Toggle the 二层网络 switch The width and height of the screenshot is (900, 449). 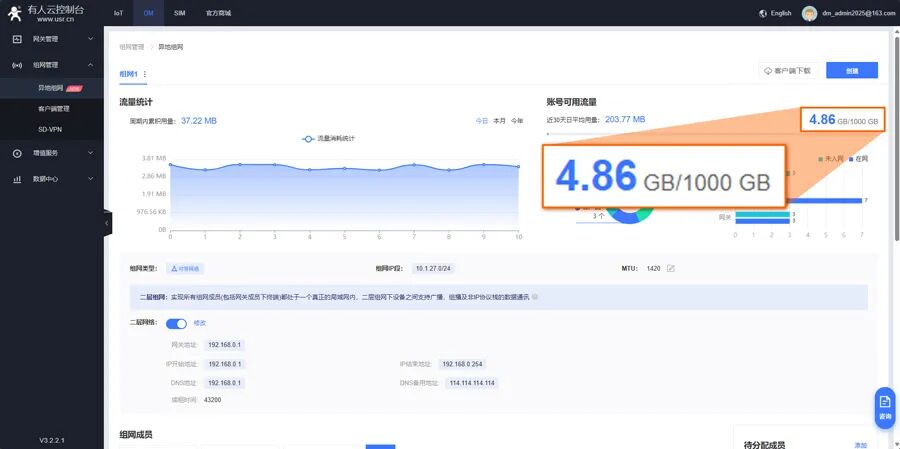pos(176,323)
